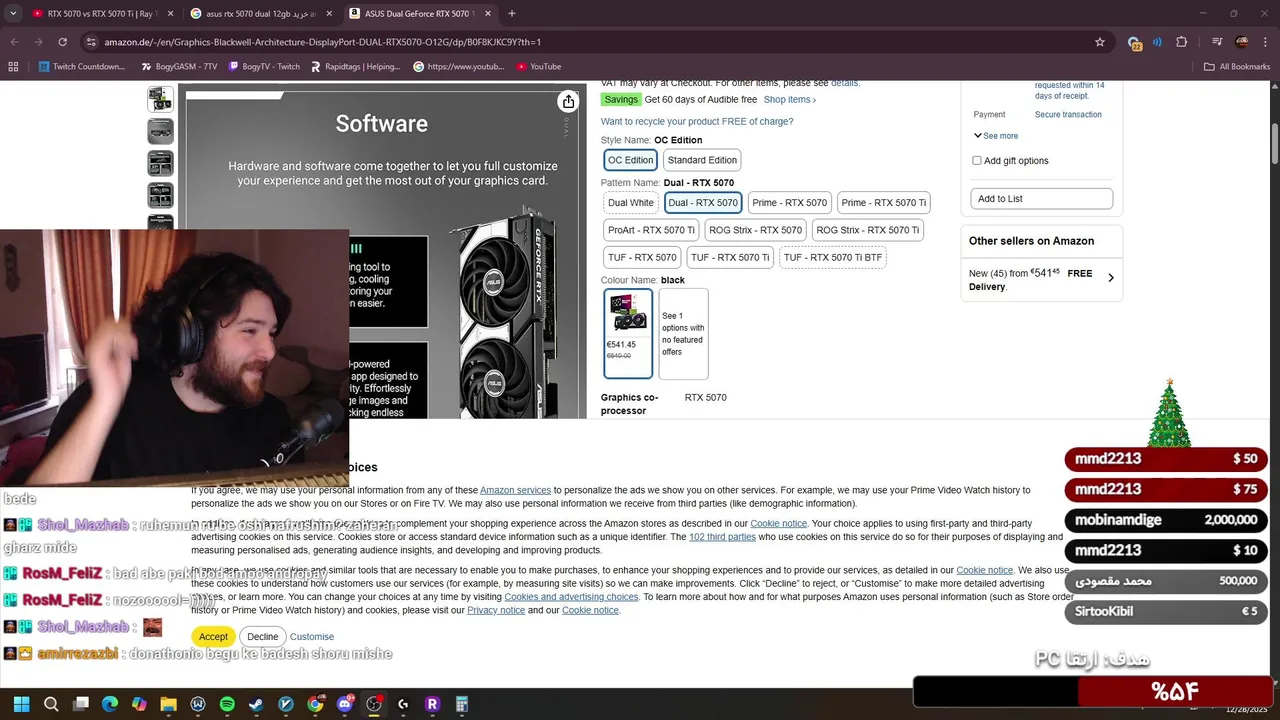Click the share icon on product image

click(x=568, y=102)
